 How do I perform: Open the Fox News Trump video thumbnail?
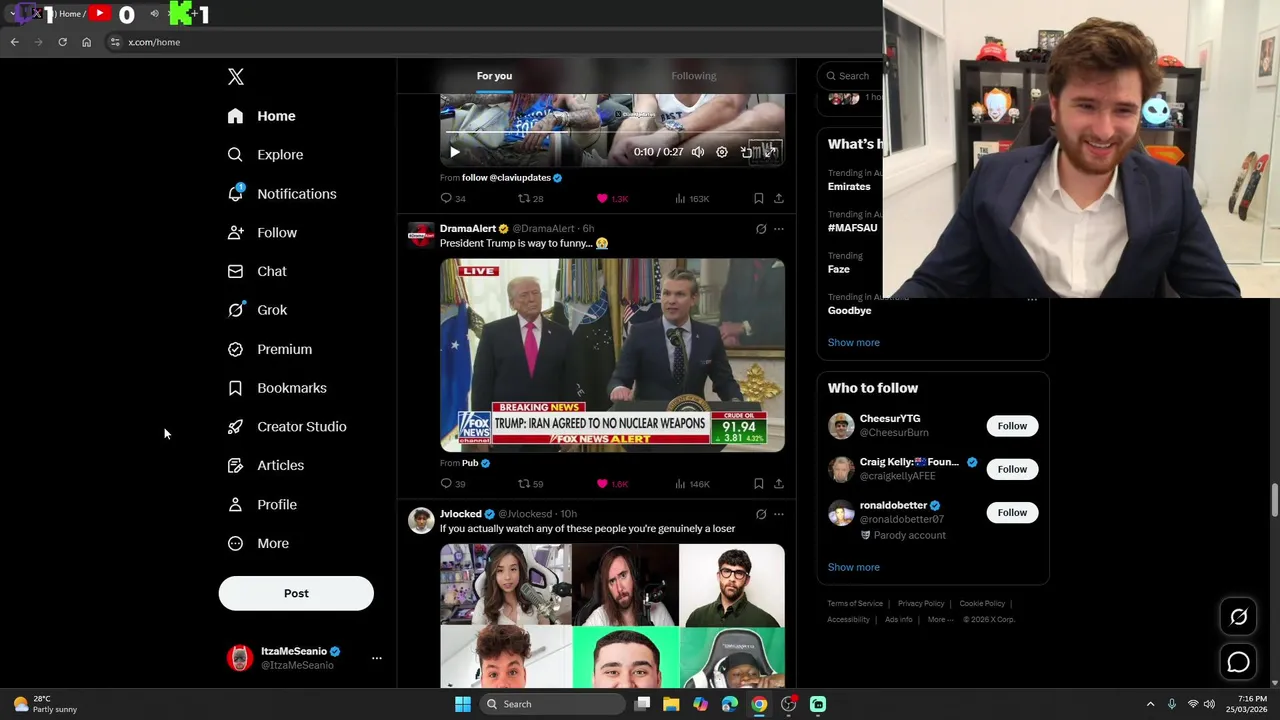[612, 355]
